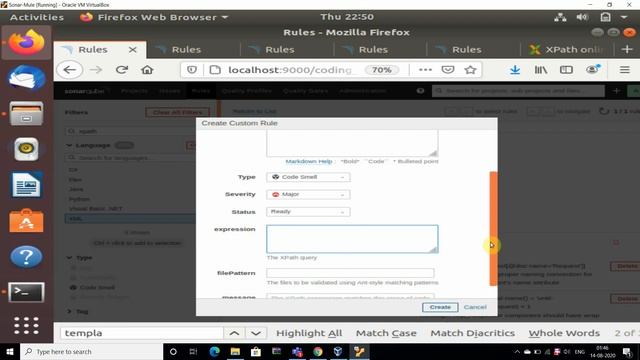Open network icon in GNOME top bar
This screenshot has width=640, height=360.
tap(560, 17)
